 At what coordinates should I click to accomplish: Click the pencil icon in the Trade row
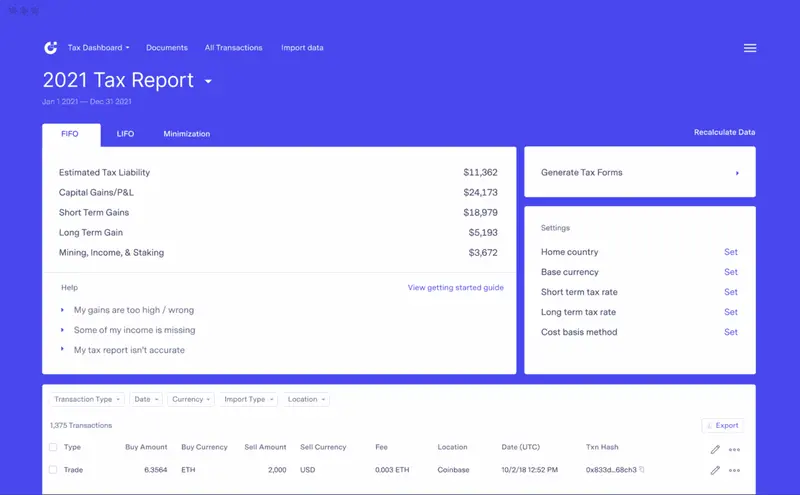715,470
